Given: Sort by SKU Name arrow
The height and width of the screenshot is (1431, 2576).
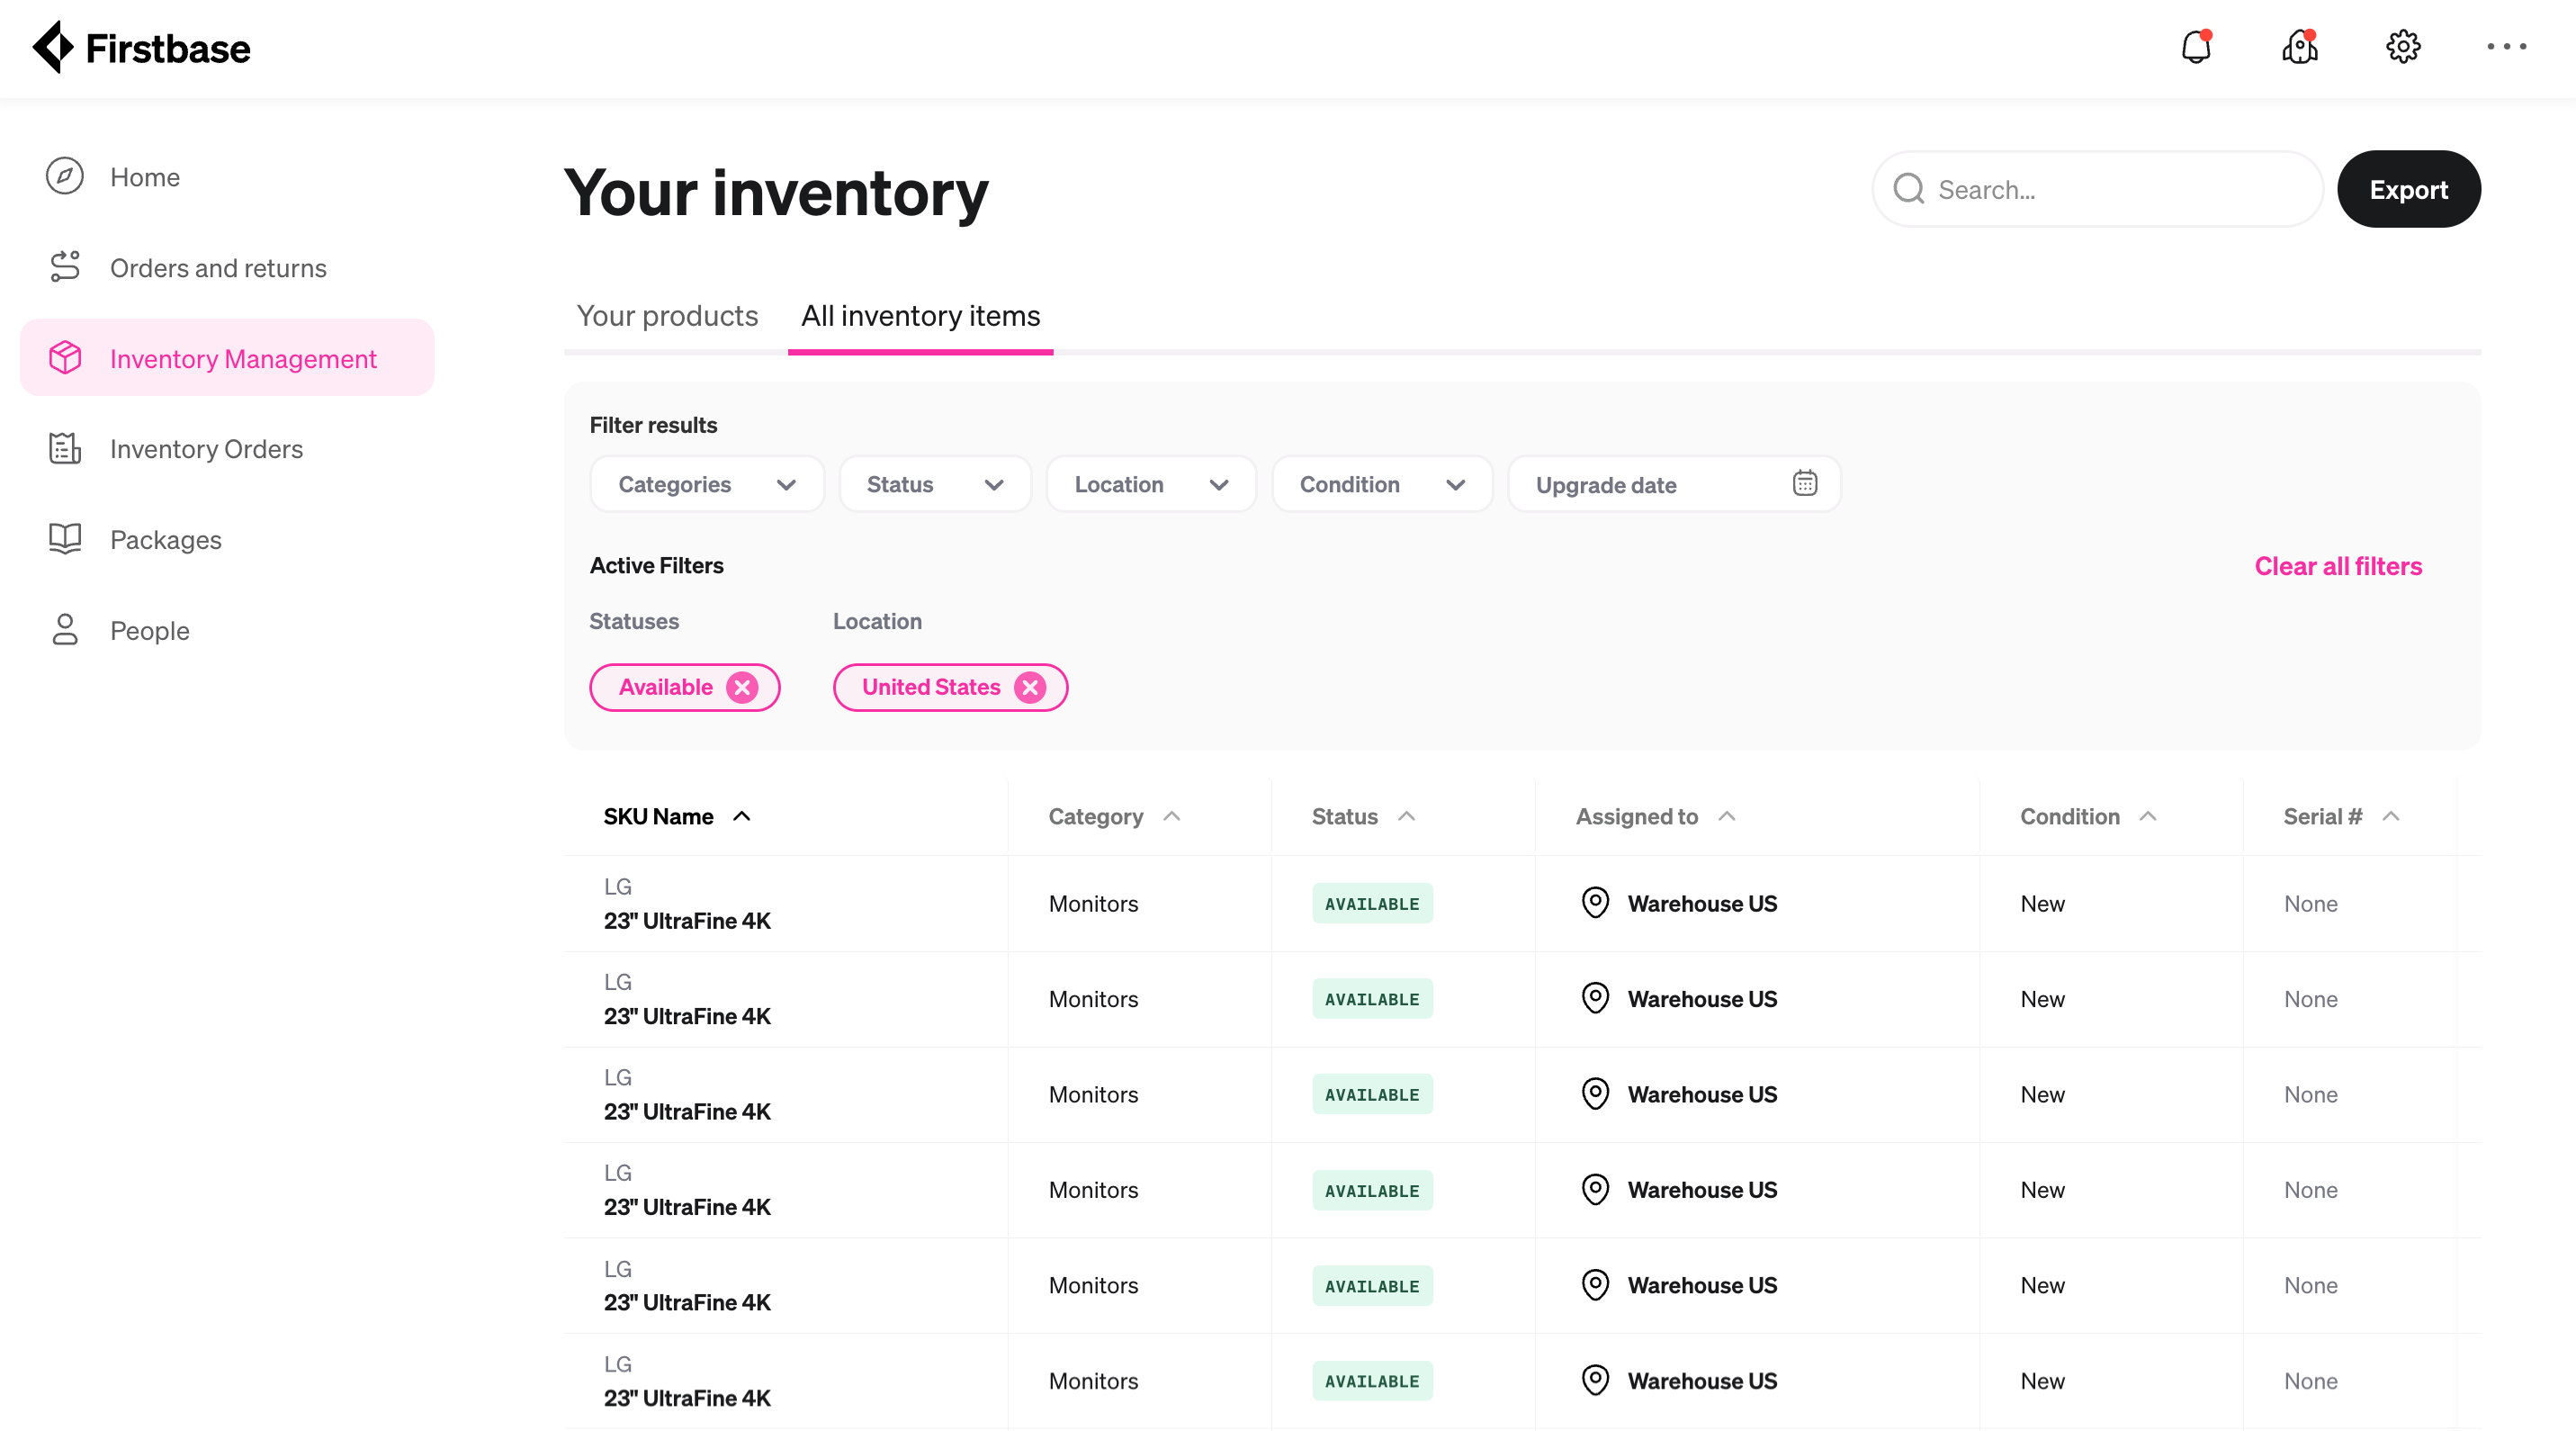Looking at the screenshot, I should tap(742, 816).
